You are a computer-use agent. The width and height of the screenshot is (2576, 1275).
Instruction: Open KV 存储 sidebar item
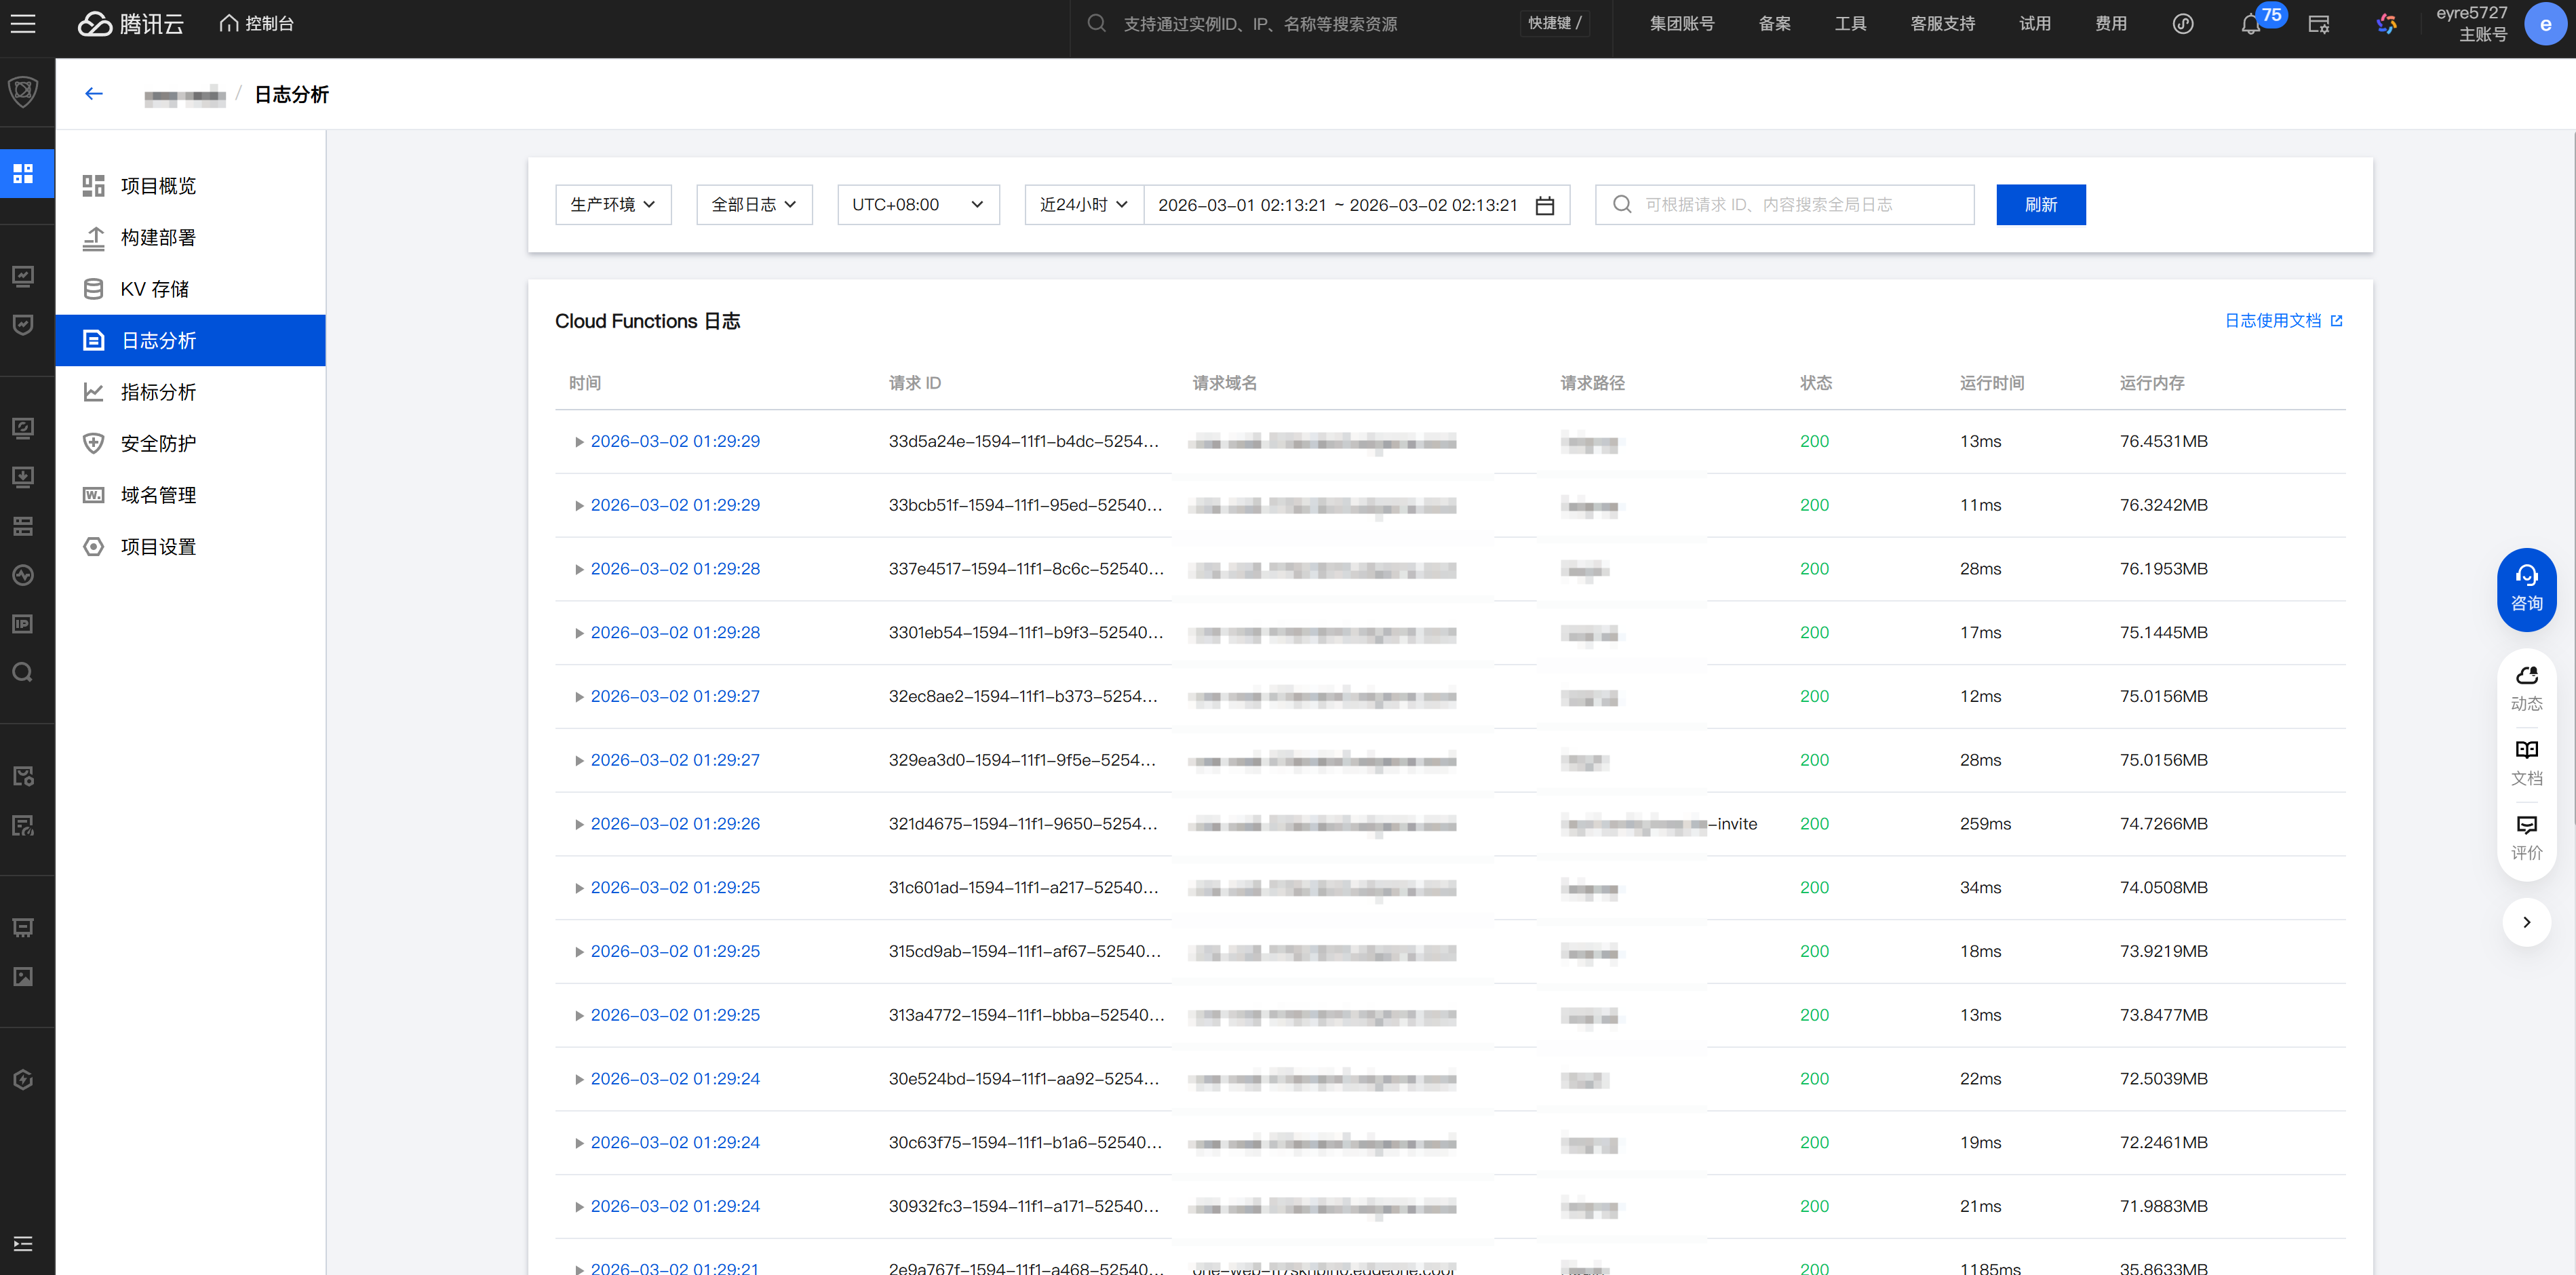(154, 289)
